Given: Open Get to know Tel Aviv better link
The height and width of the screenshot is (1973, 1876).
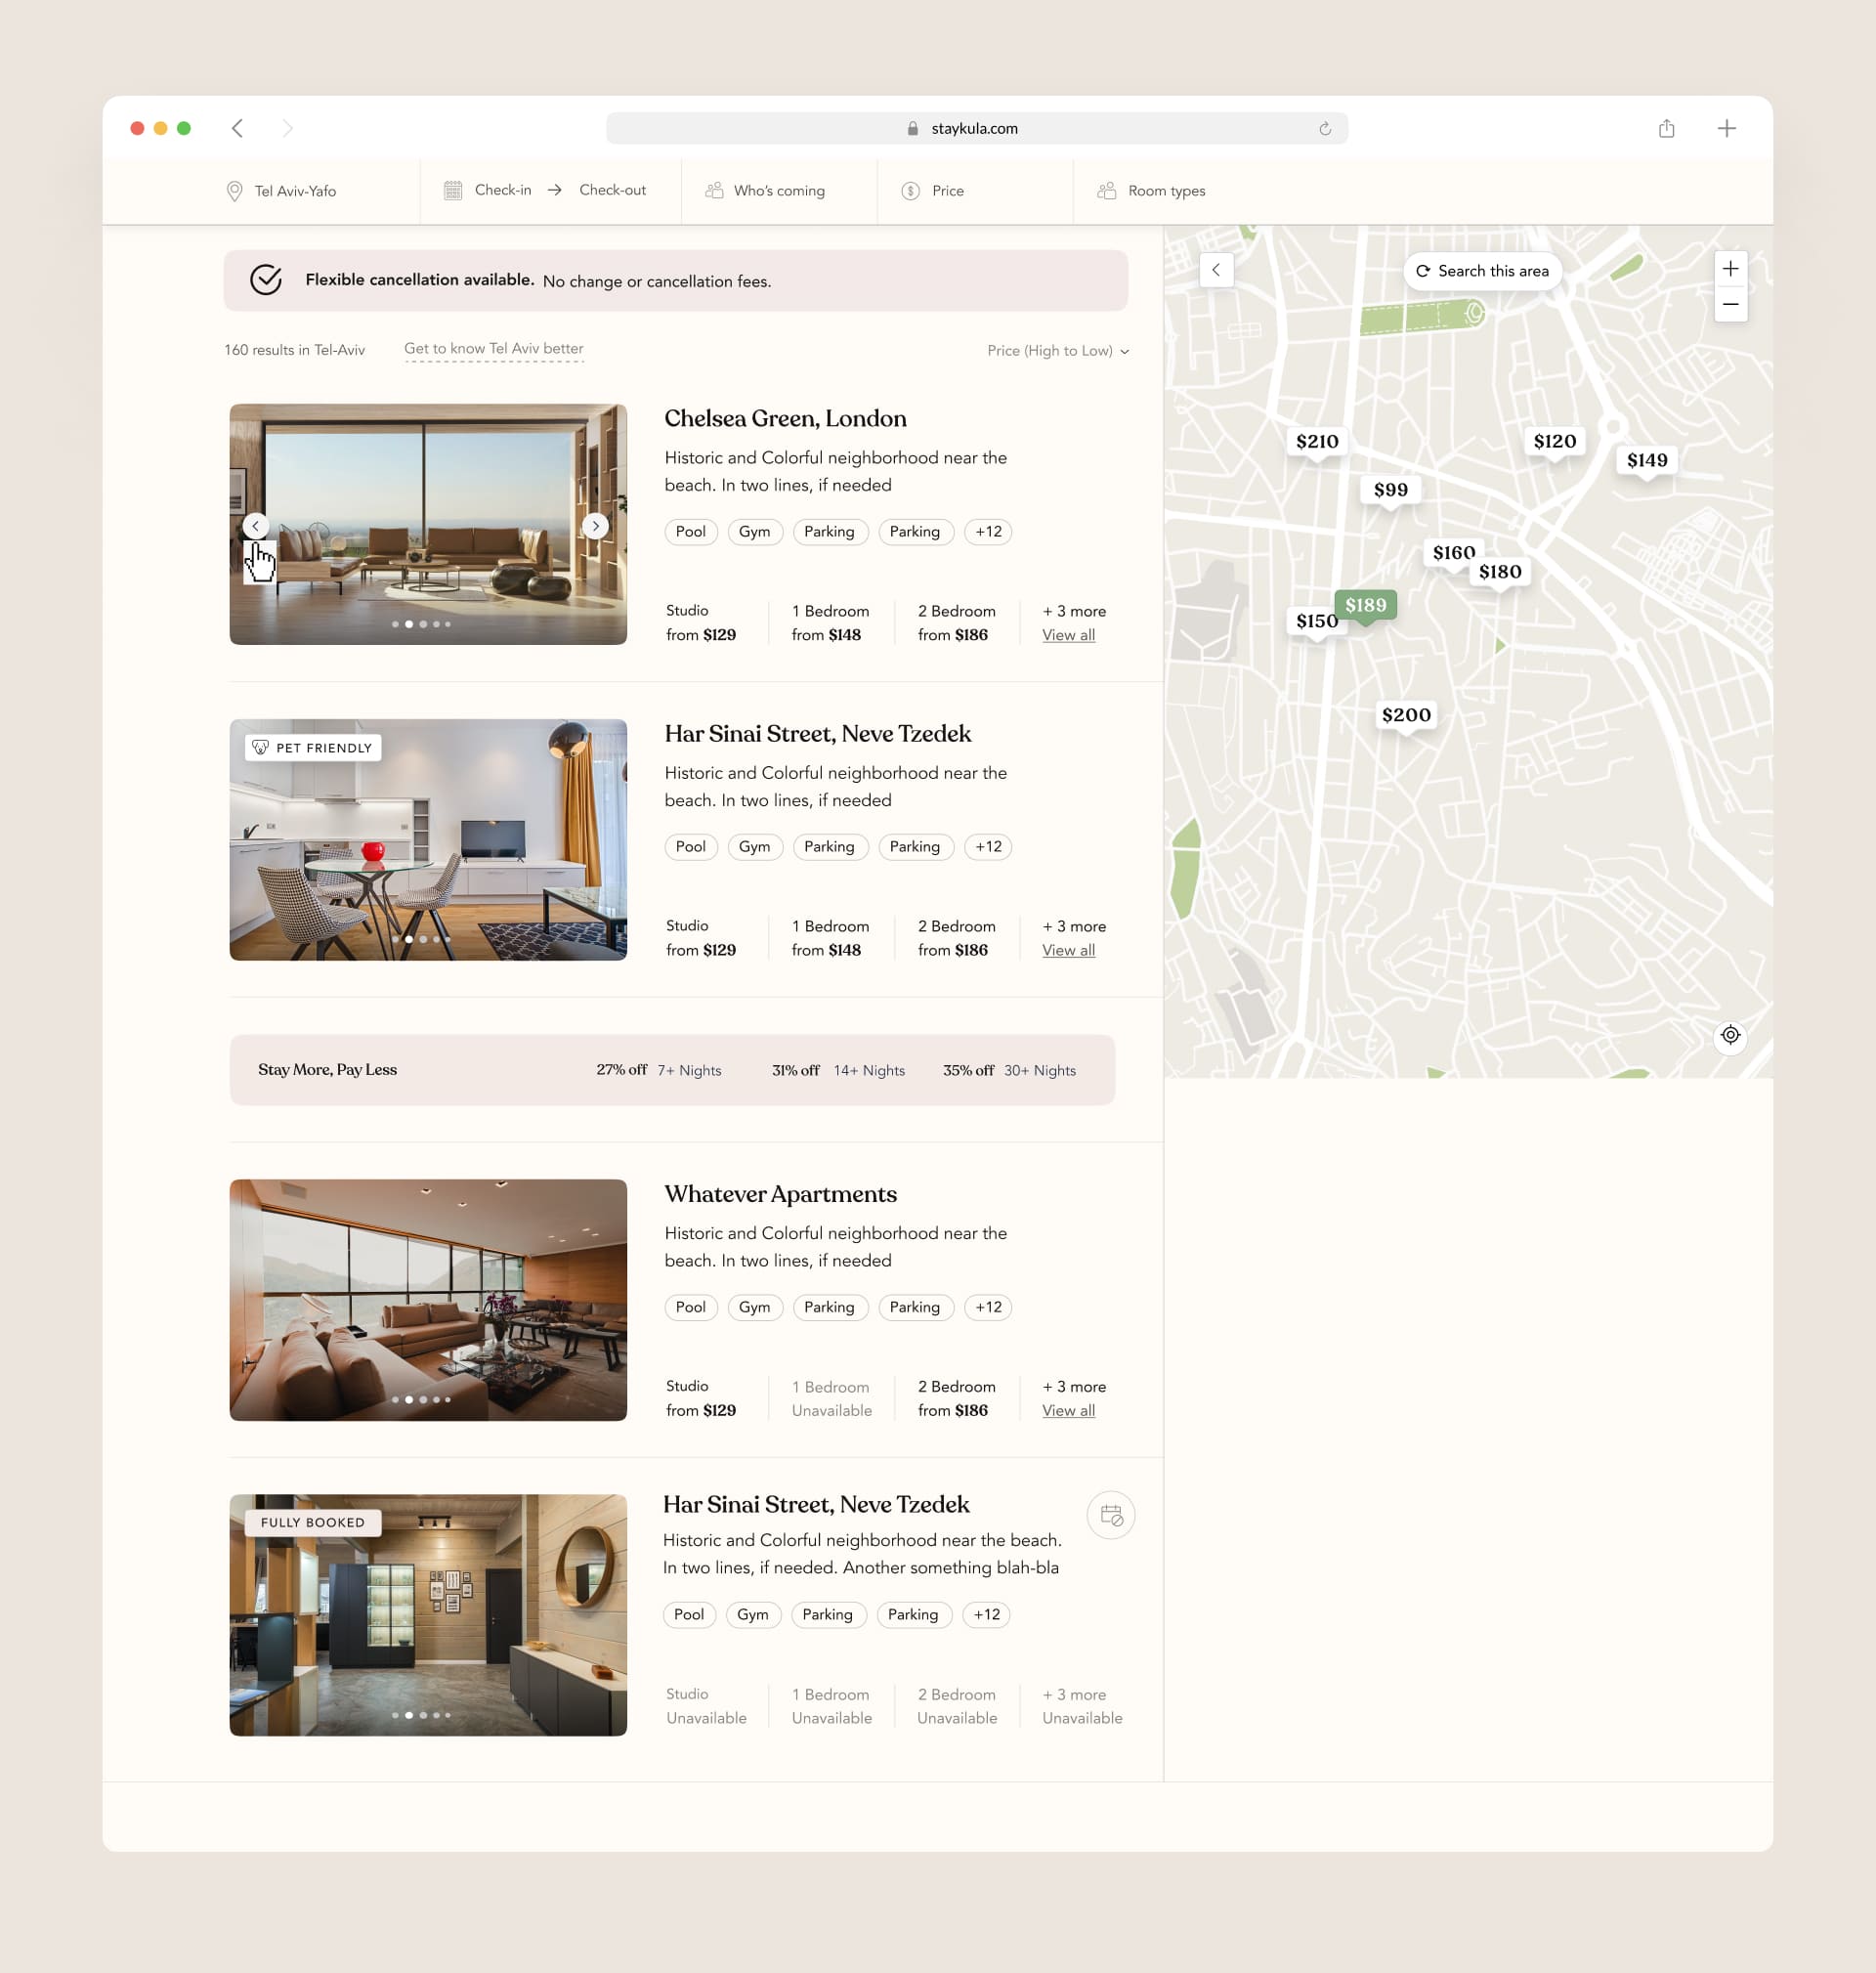Looking at the screenshot, I should pos(493,349).
